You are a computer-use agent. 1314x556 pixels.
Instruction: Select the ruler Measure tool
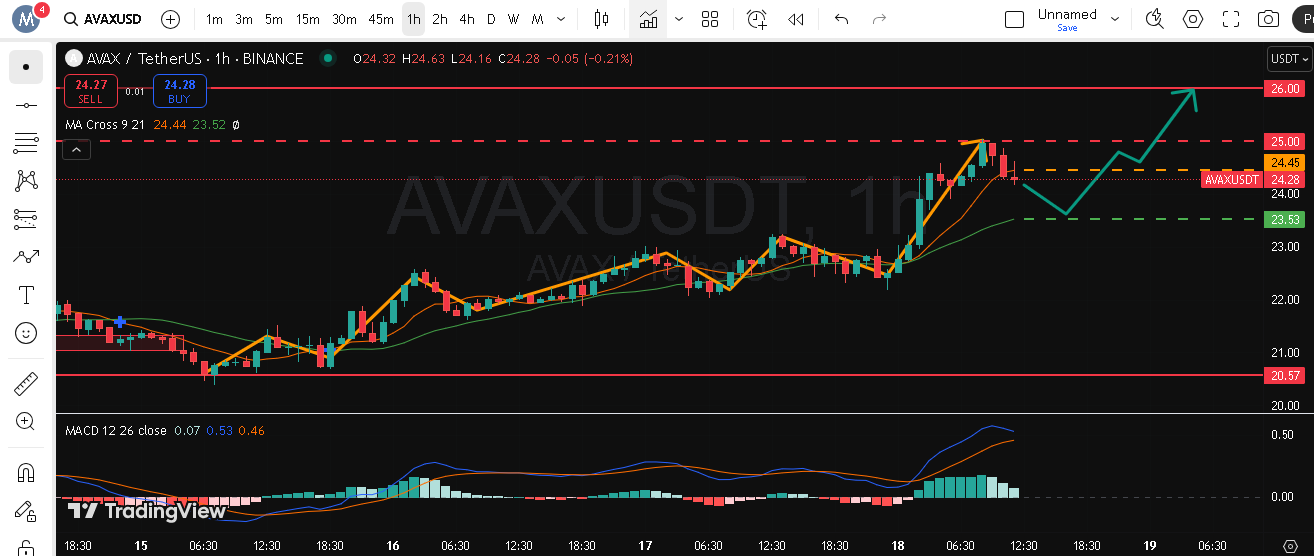pyautogui.click(x=26, y=384)
